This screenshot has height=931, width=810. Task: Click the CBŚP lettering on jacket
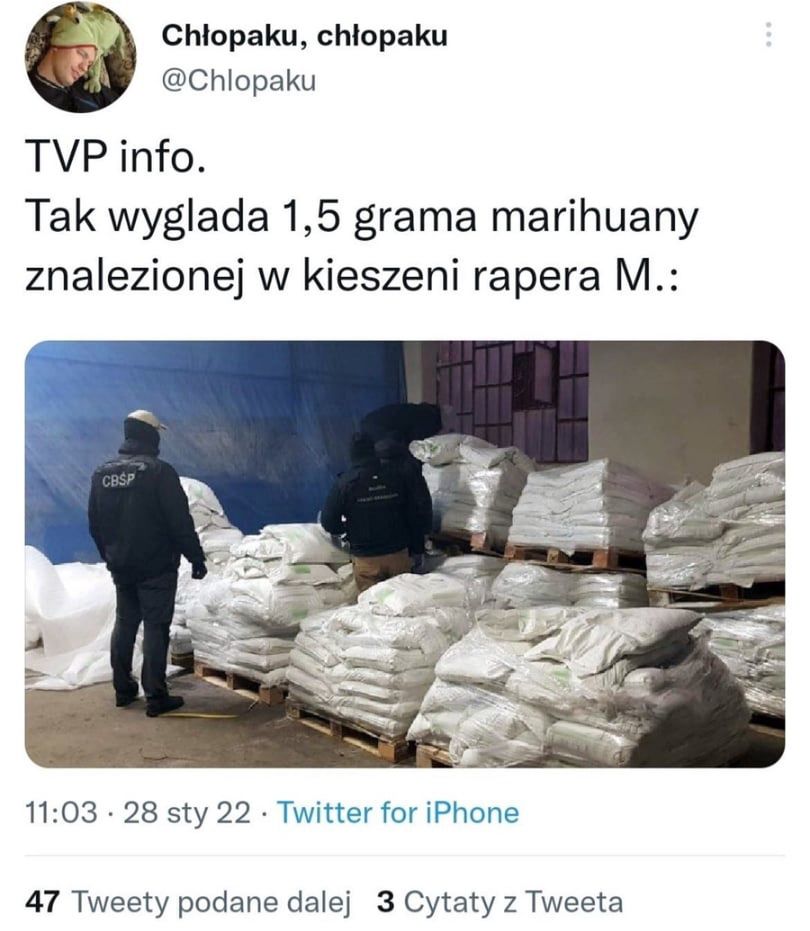click(119, 480)
